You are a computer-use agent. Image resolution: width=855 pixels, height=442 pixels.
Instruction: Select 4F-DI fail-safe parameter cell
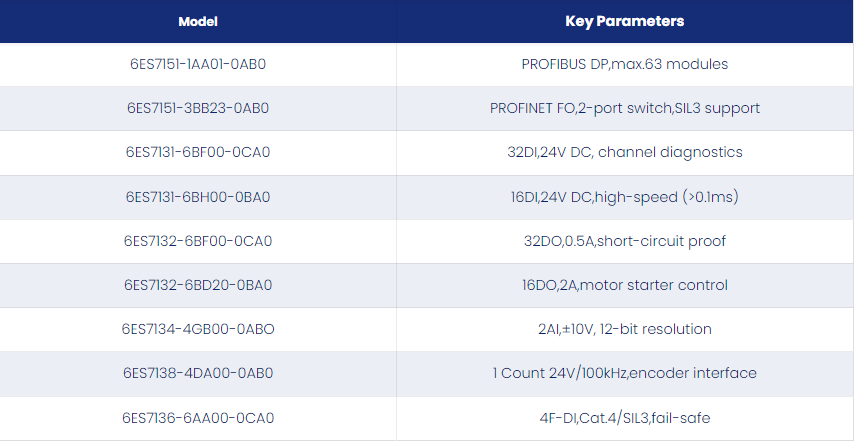point(625,419)
